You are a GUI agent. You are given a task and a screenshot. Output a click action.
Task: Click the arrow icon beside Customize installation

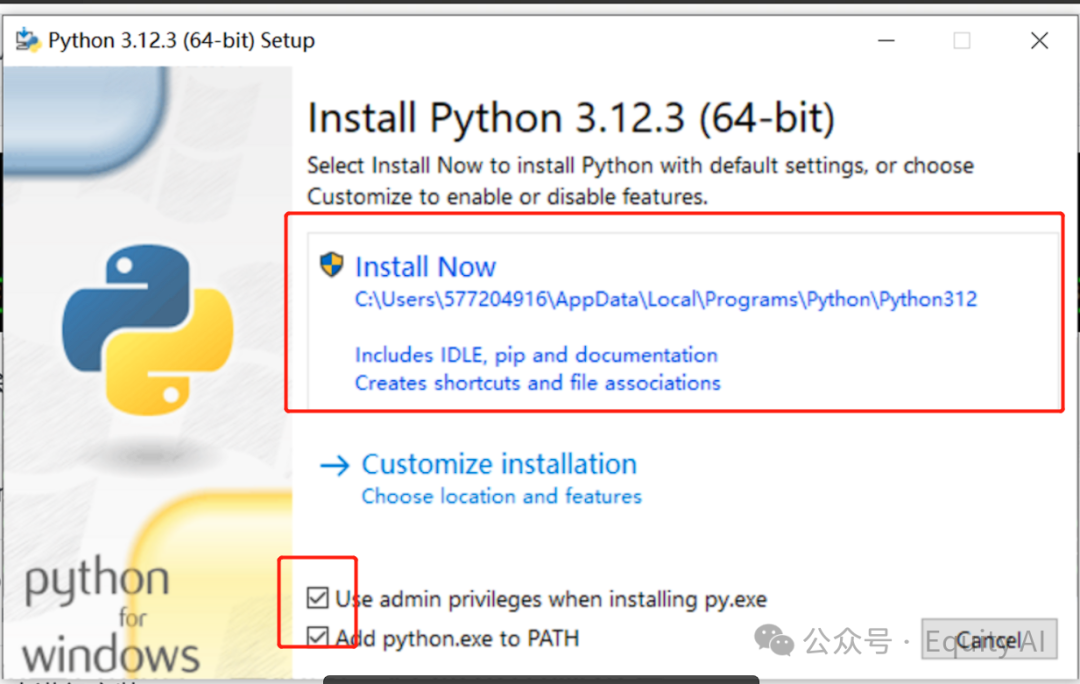335,465
